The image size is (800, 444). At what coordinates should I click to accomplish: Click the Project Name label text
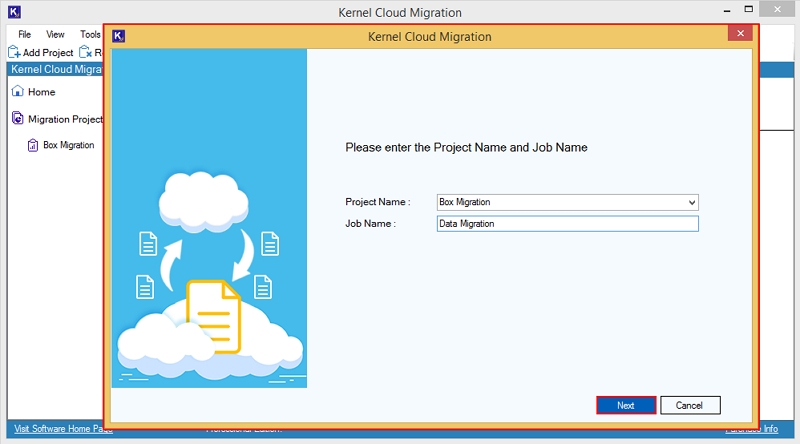(378, 202)
